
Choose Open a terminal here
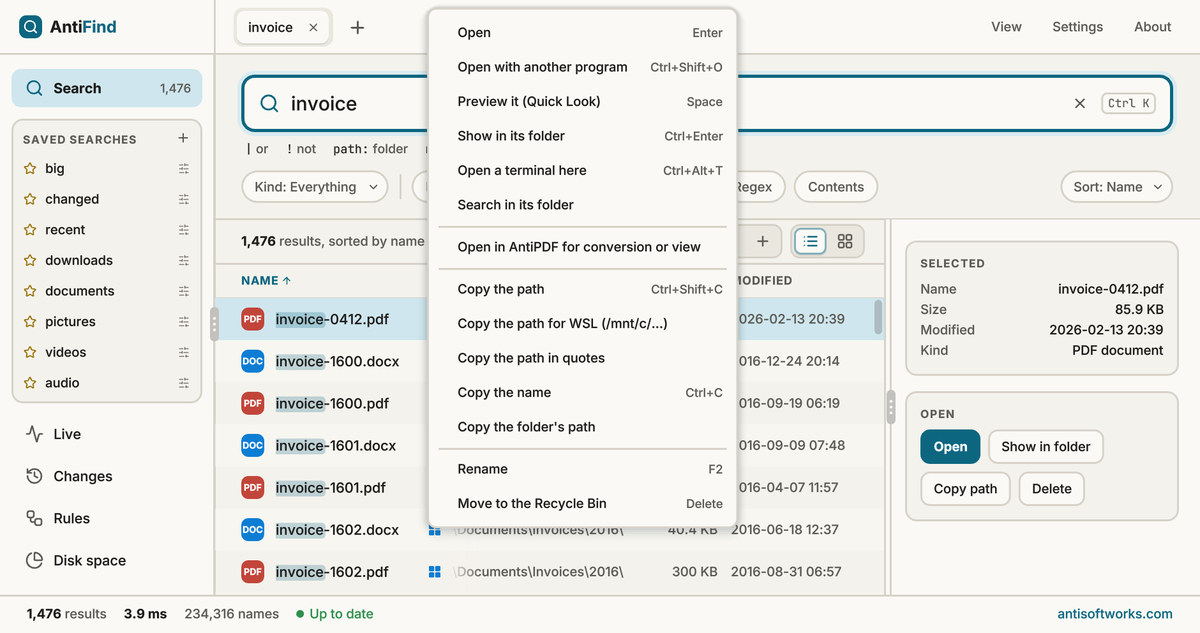tap(582, 170)
